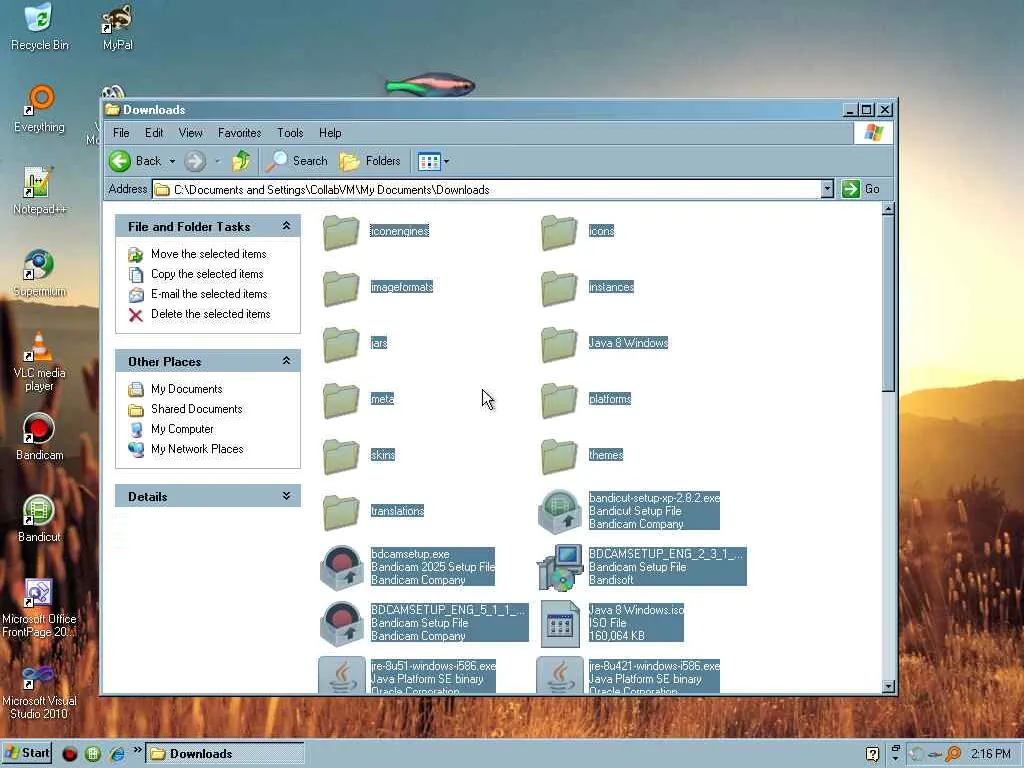Select bandicut-setup-xp-2.8.2.exe file icon
1024x768 pixels.
tap(560, 511)
